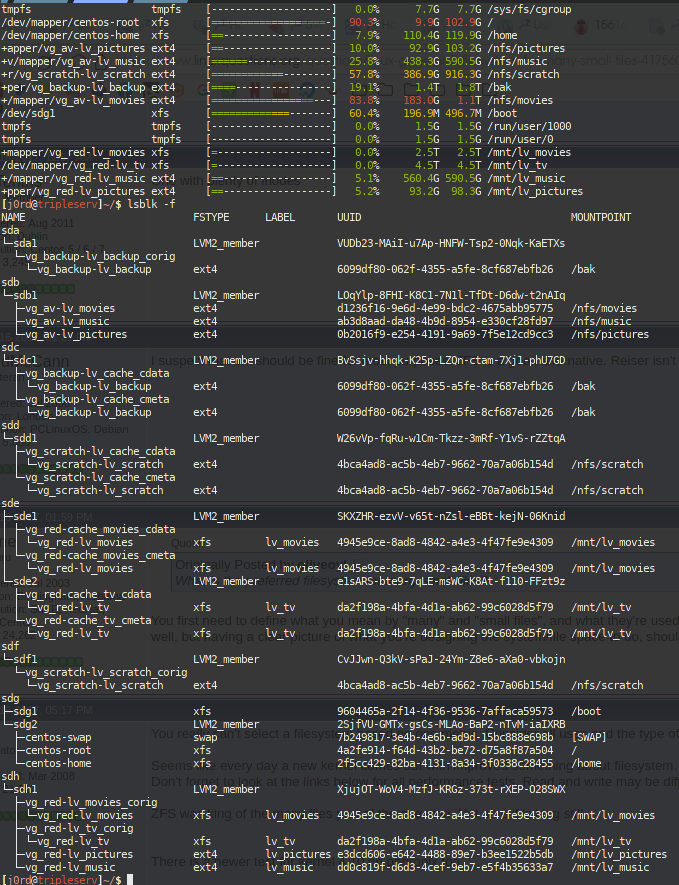This screenshot has height=885, width=679.
Task: Click UUID starting with LOqYlp-8FHI
Action: (x=451, y=295)
